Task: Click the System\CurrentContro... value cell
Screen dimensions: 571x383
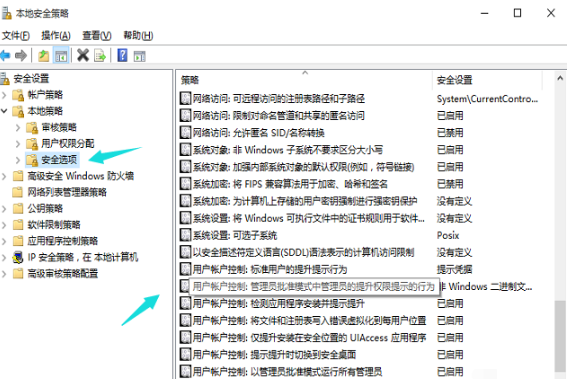Action: pyautogui.click(x=487, y=99)
